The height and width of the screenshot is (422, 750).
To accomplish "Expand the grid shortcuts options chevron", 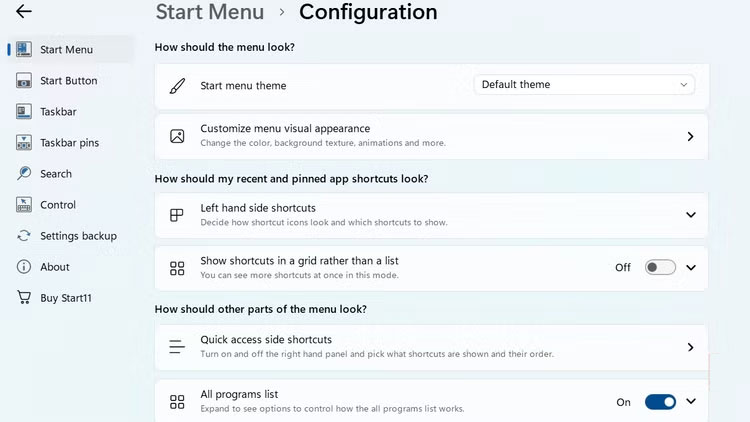I will (x=690, y=267).
